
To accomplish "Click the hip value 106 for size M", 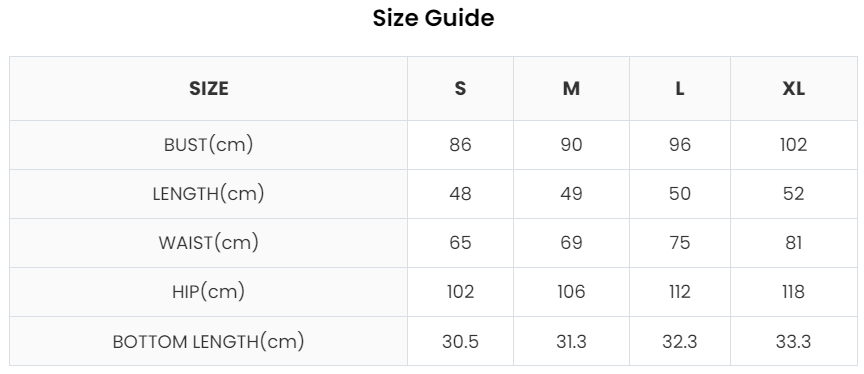I will tap(571, 292).
